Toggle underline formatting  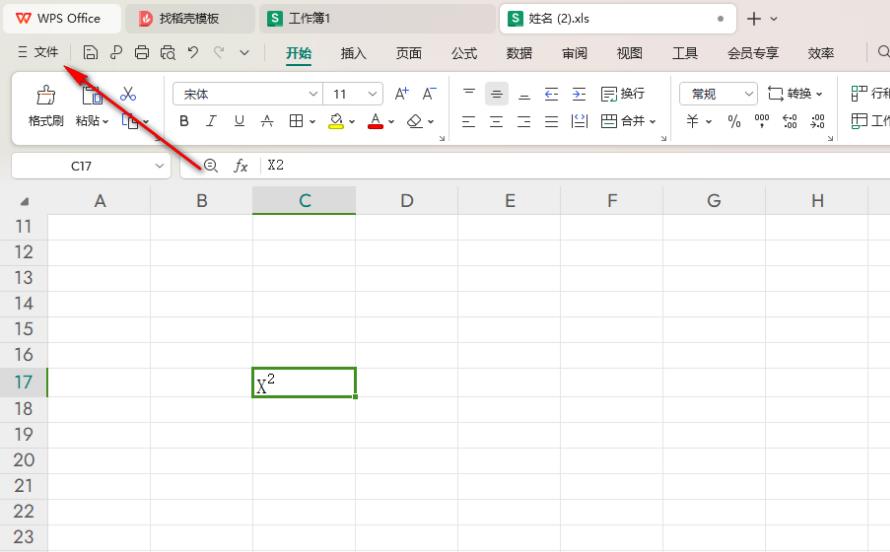pos(239,121)
